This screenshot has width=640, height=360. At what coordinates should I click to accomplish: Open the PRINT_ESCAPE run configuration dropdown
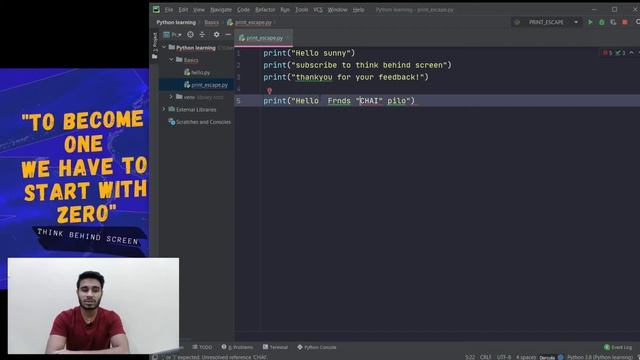pos(547,22)
